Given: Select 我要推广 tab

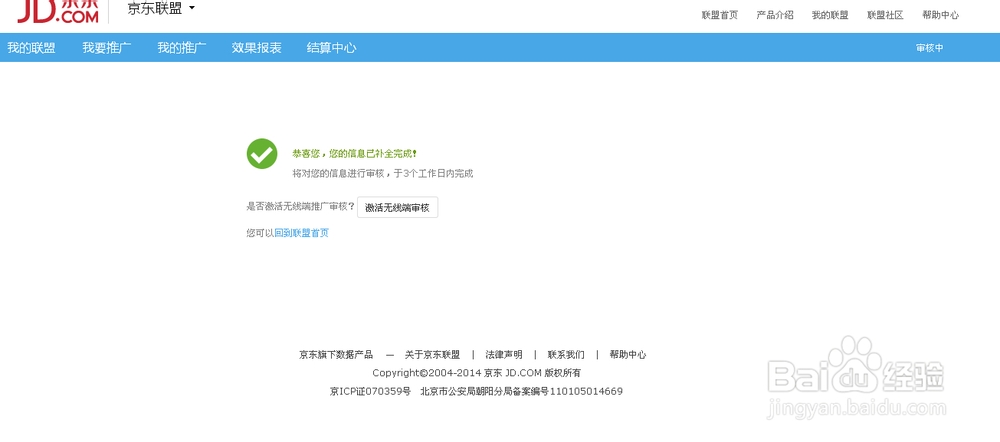Looking at the screenshot, I should (107, 48).
